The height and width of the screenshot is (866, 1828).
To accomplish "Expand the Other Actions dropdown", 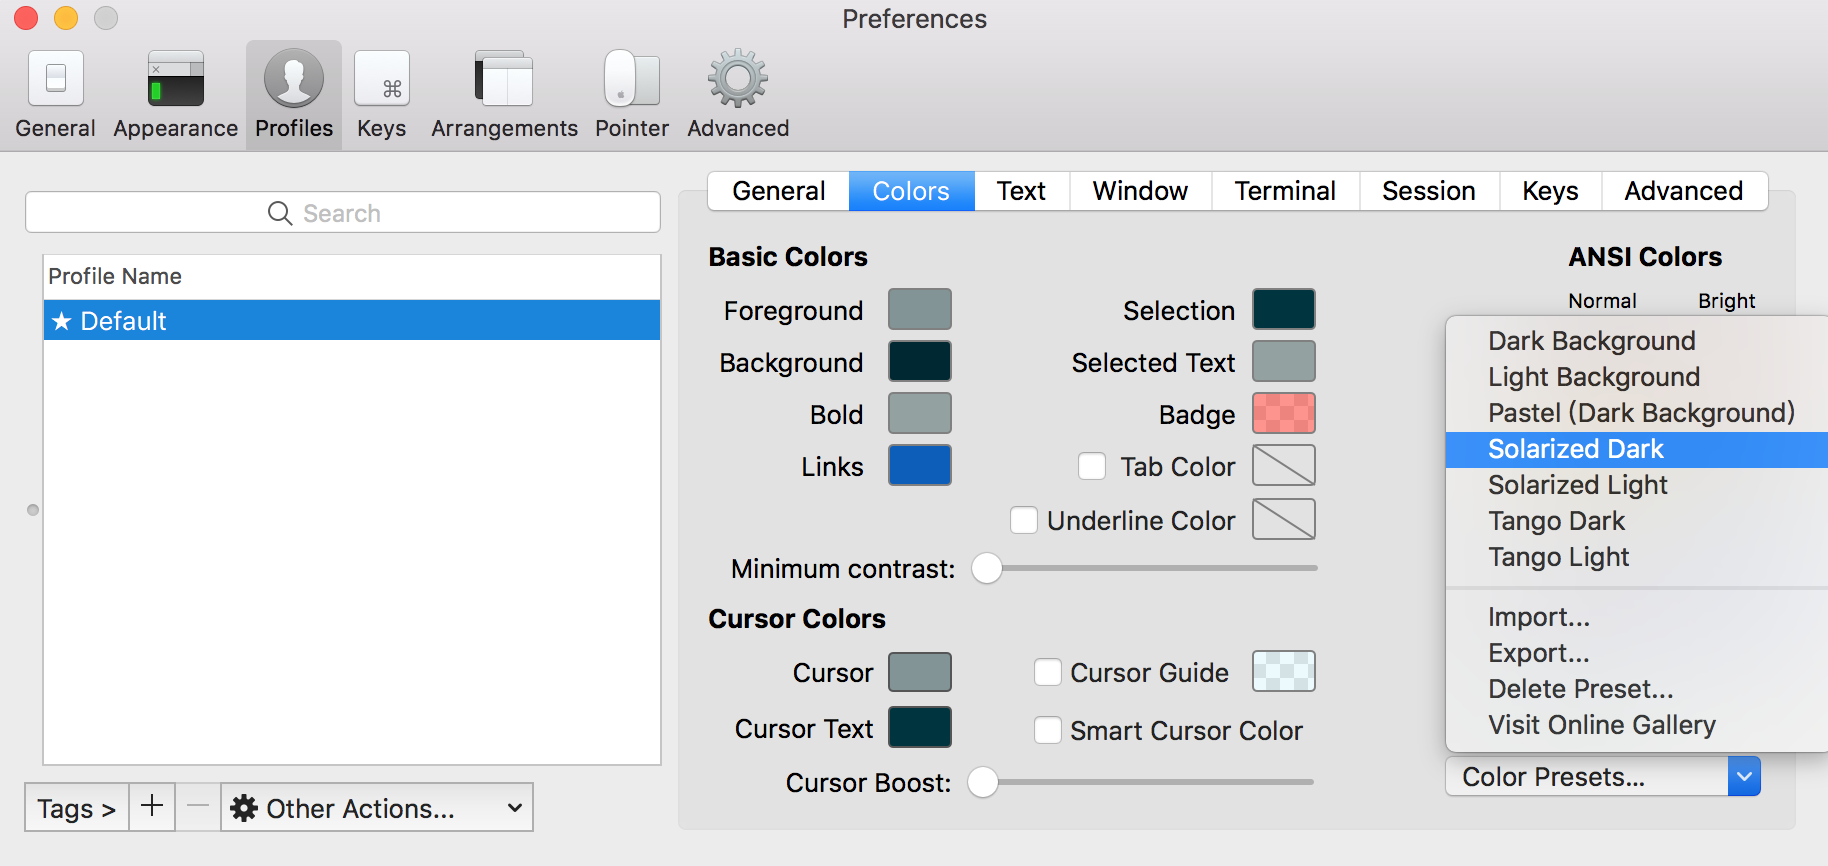I will 377,807.
